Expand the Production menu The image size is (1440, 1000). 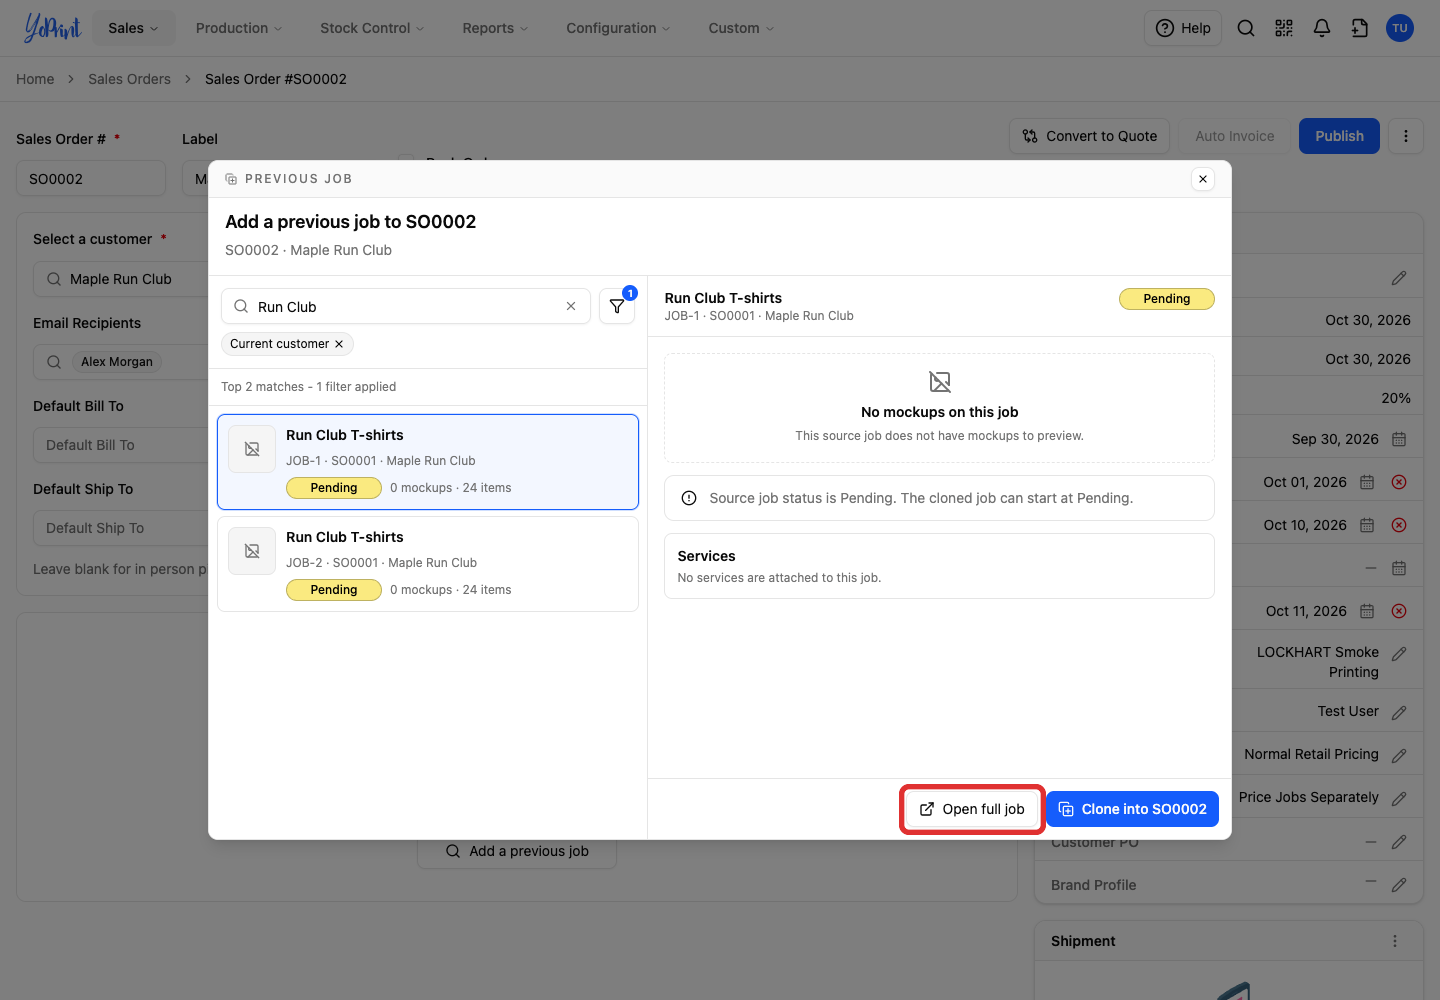point(239,28)
